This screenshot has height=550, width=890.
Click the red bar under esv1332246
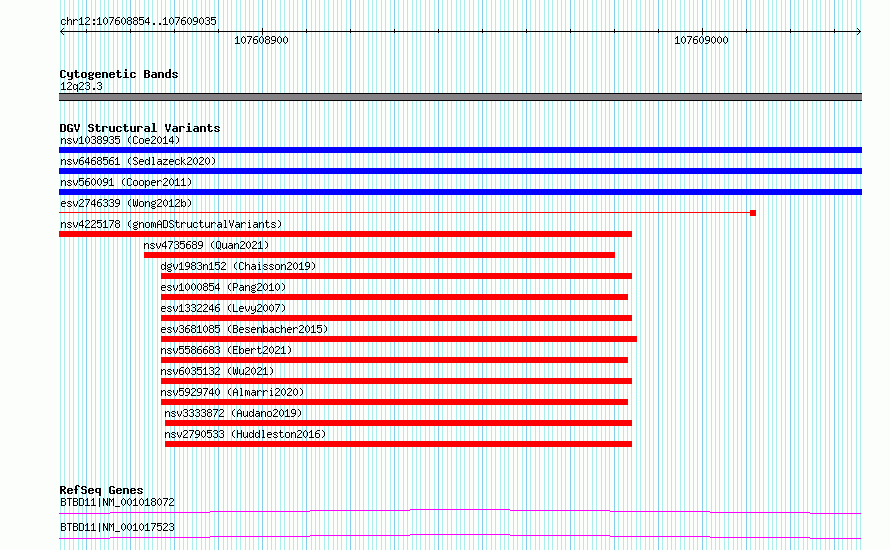[396, 318]
